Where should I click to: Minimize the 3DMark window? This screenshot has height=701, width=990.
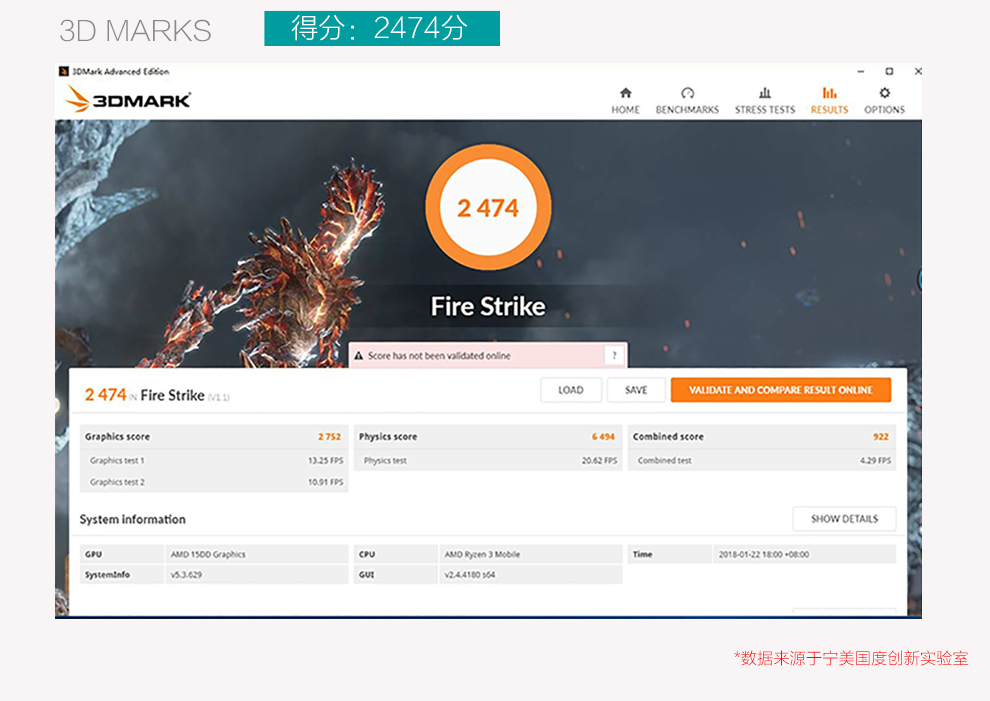click(861, 71)
